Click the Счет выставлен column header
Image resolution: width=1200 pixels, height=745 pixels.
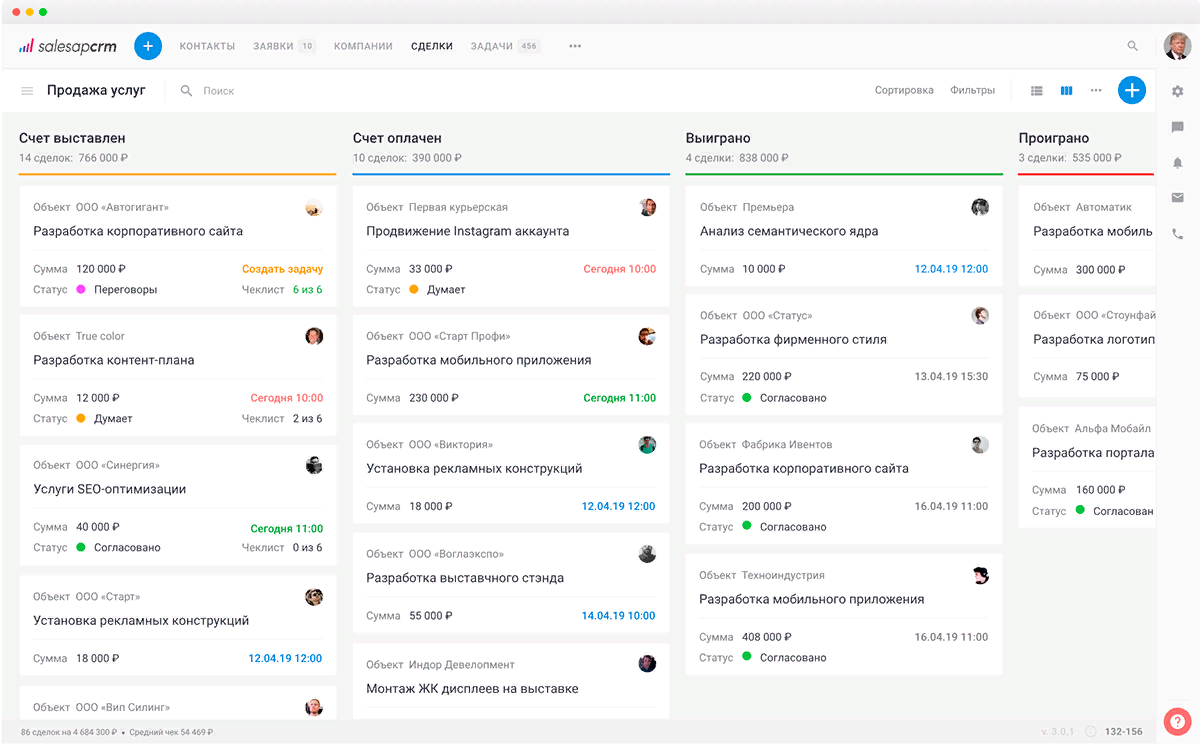[72, 138]
